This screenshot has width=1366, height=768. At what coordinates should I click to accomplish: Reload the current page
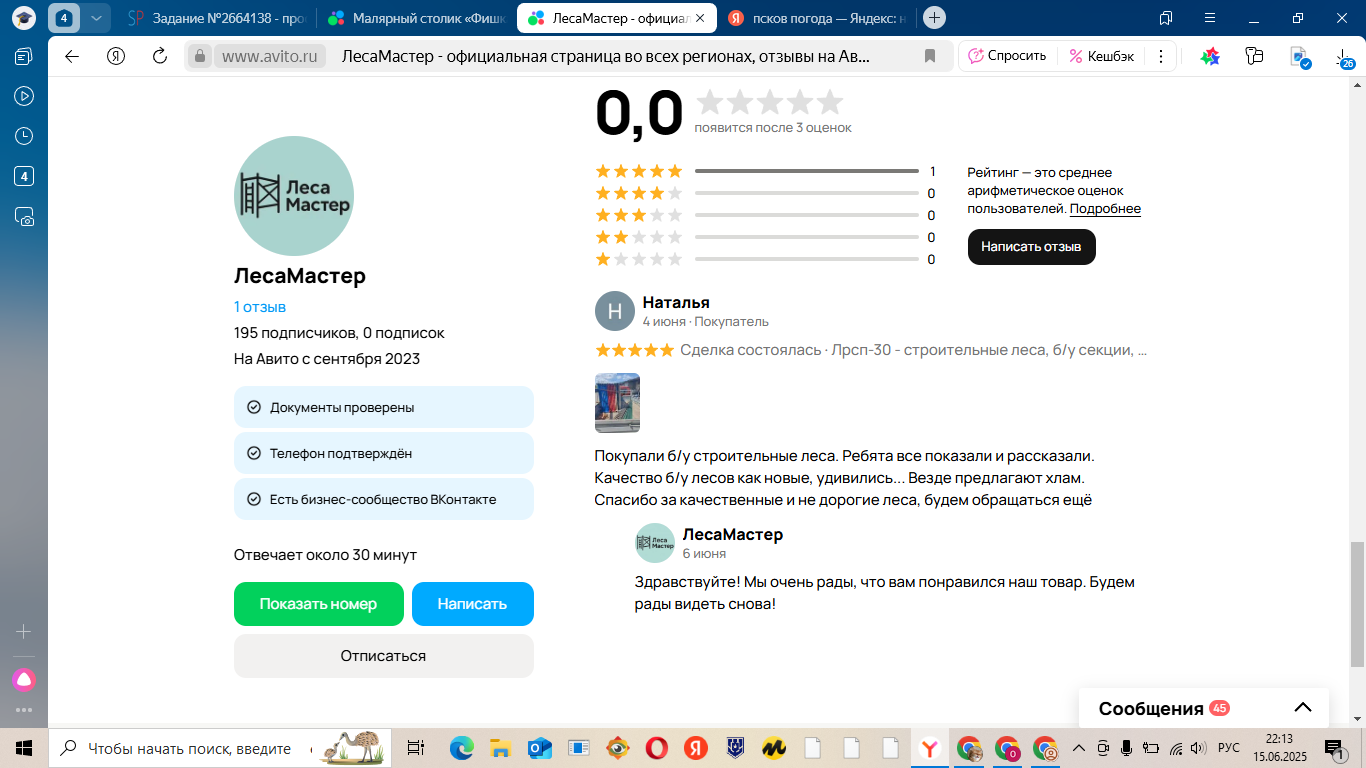[x=159, y=56]
